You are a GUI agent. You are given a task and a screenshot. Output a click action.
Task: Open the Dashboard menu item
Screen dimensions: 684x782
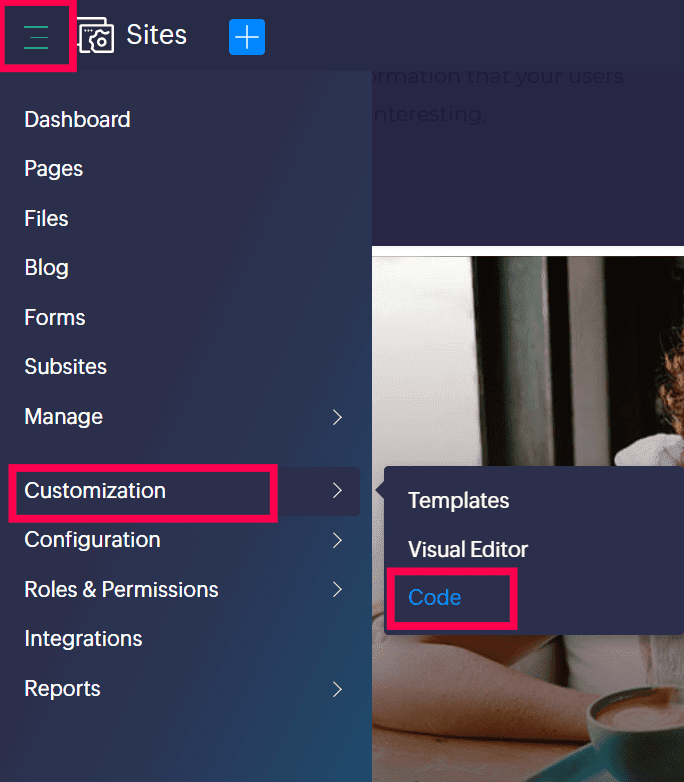pyautogui.click(x=77, y=120)
